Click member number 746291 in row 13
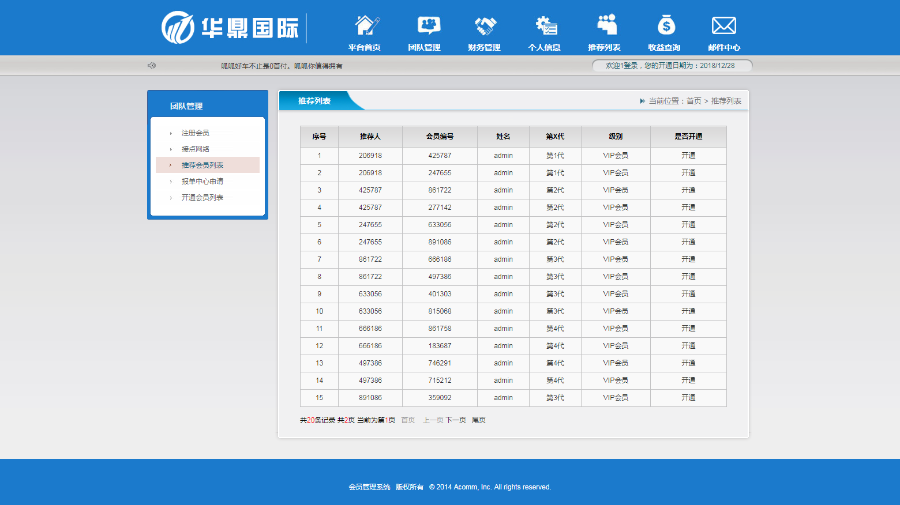This screenshot has height=505, width=900. pos(440,363)
